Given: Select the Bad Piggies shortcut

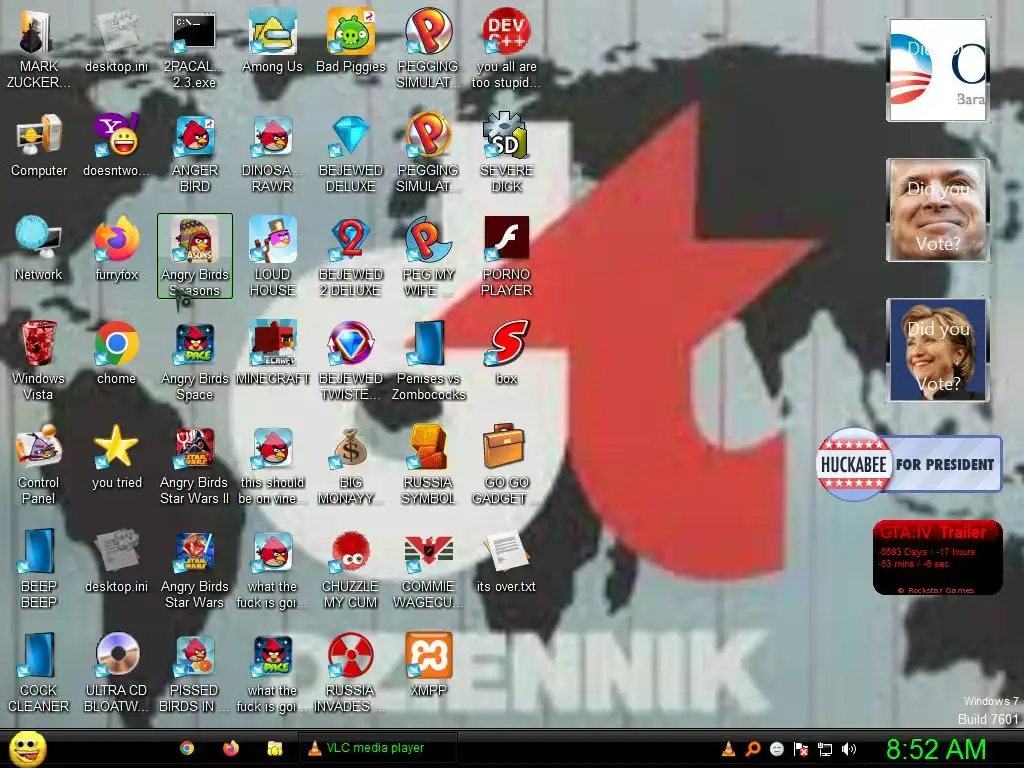Looking at the screenshot, I should pyautogui.click(x=351, y=41).
